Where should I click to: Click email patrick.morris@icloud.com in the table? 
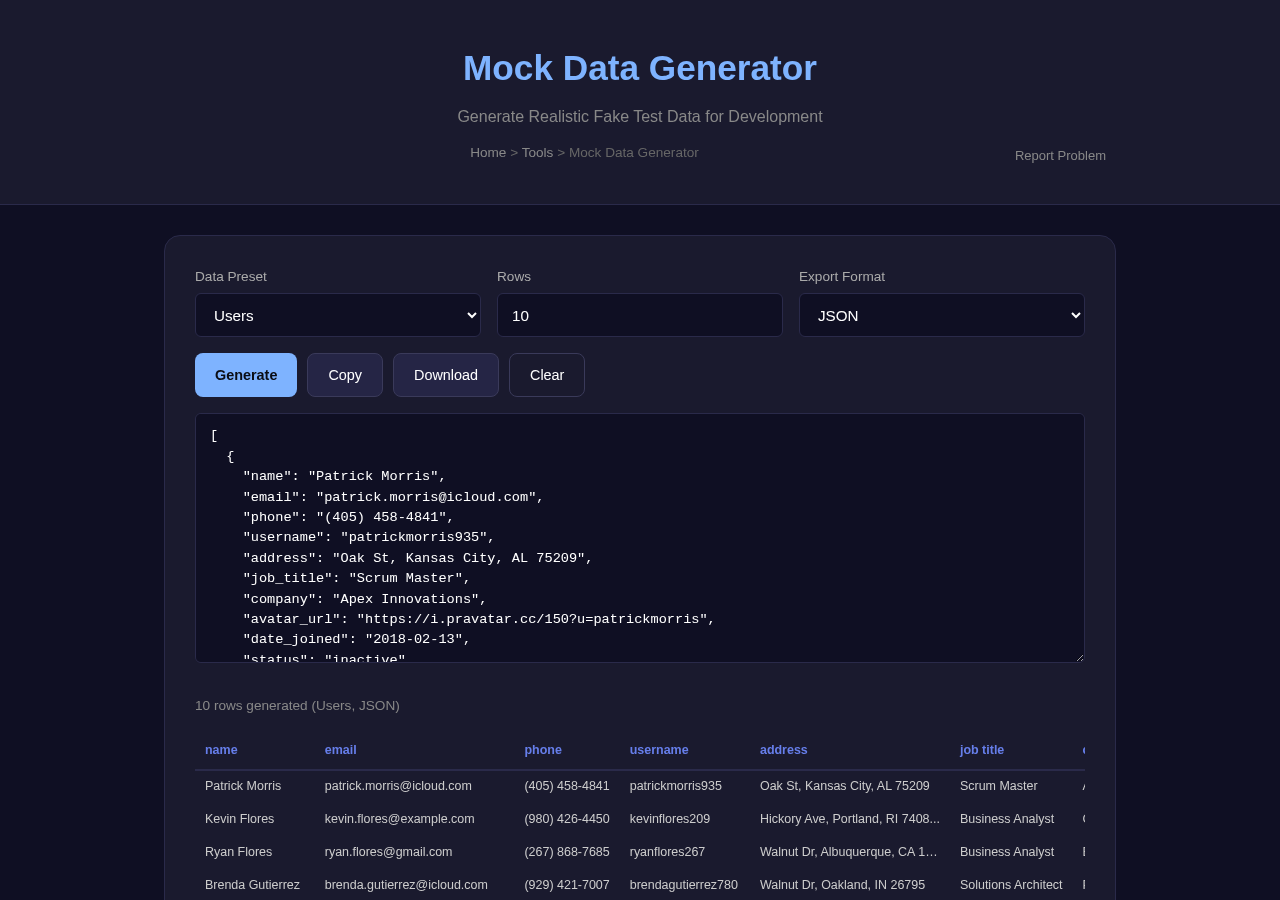[398, 786]
